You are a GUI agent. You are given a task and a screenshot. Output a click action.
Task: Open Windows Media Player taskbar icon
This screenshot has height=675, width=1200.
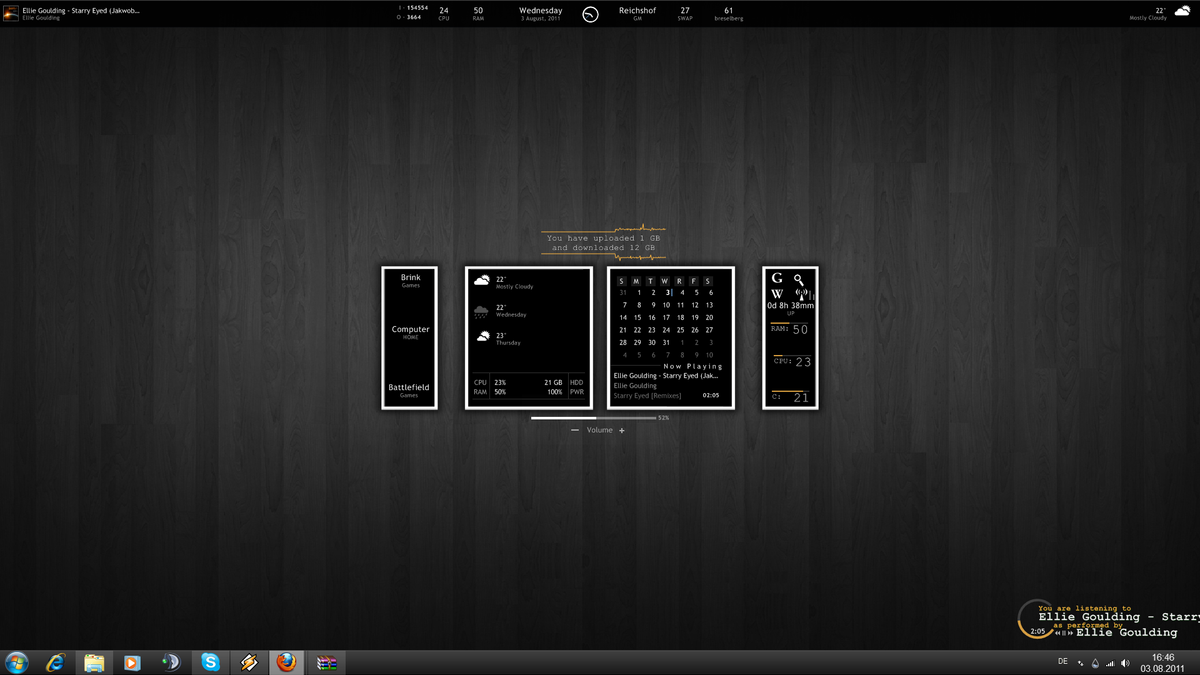[132, 662]
